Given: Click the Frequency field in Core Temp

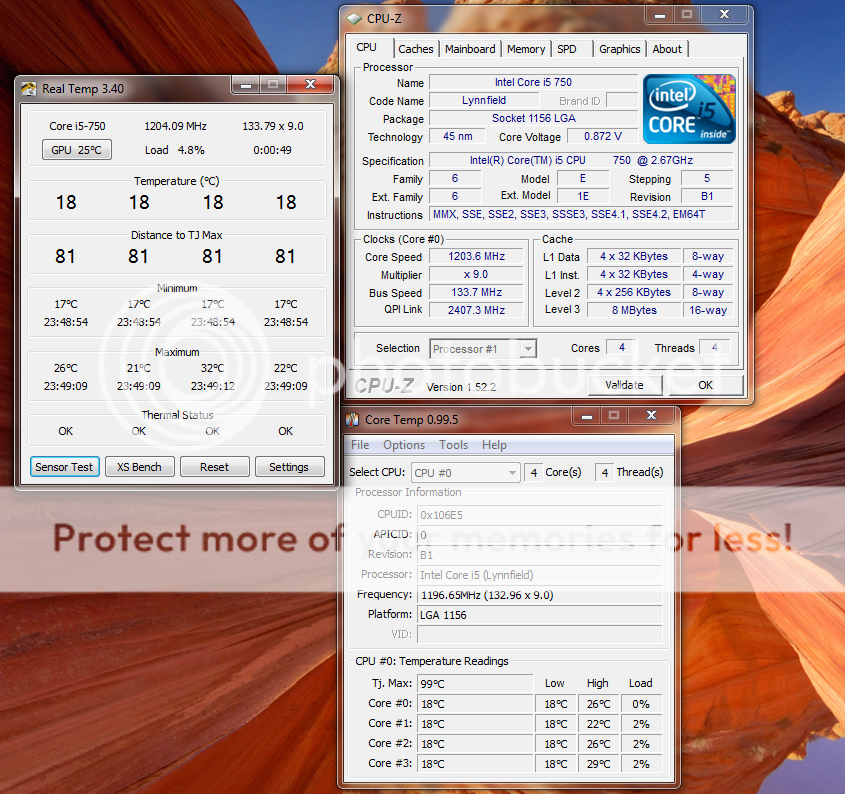Looking at the screenshot, I should pos(539,595).
